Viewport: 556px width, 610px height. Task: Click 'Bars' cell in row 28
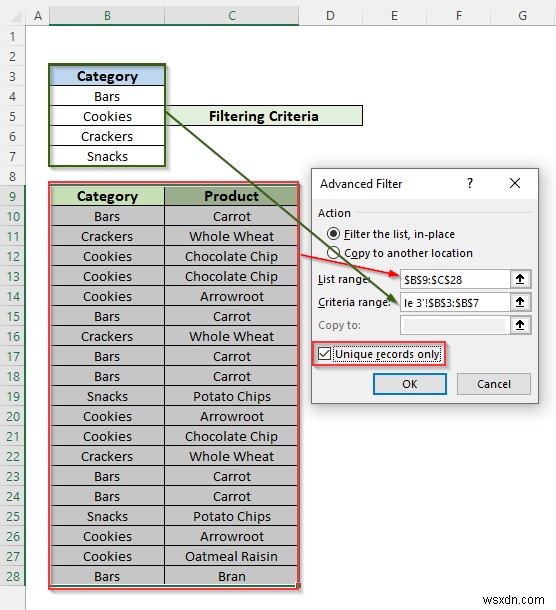(x=107, y=576)
